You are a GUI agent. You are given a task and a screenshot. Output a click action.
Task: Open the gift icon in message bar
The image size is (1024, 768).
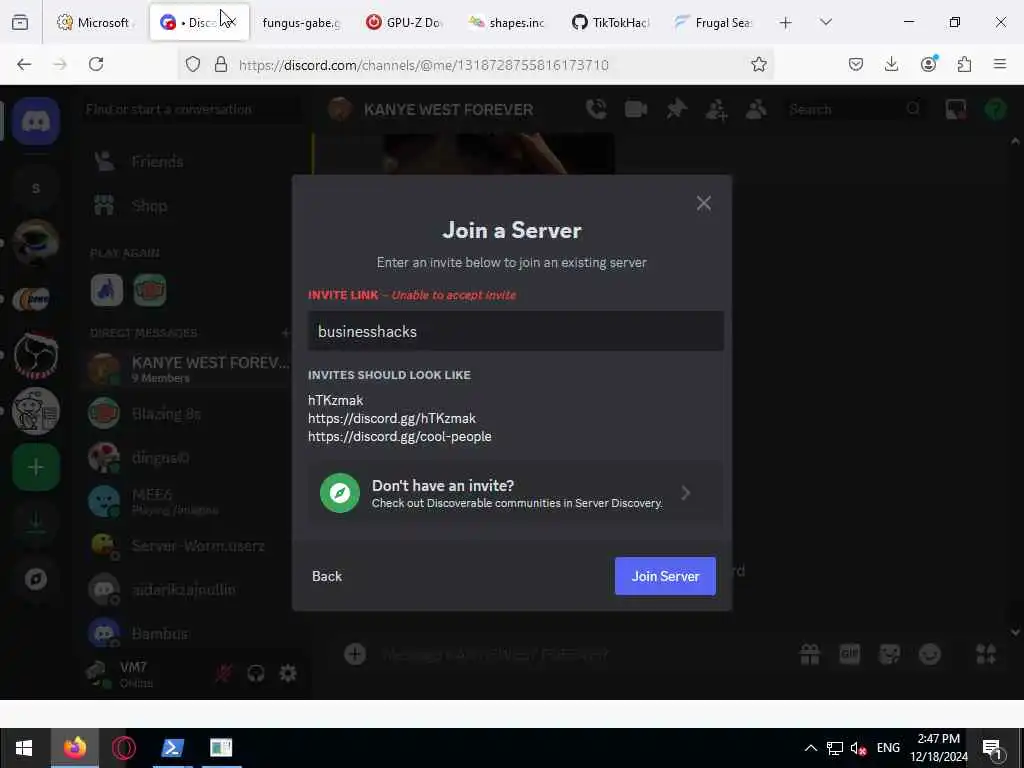pos(810,654)
